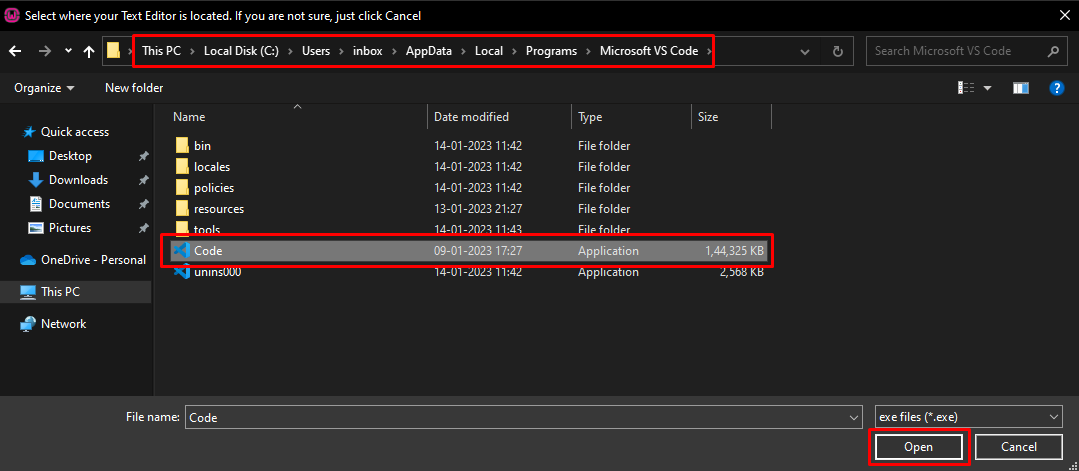Show the preview pane
Screen dimensions: 1079x471
tap(1021, 87)
